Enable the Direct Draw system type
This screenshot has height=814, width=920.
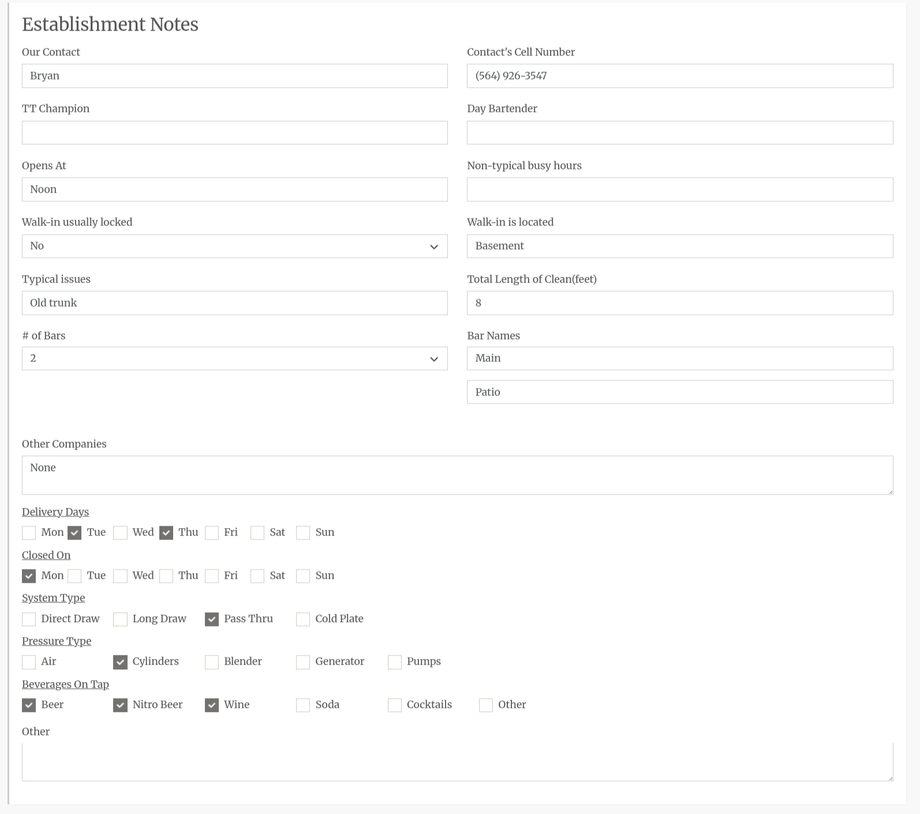click(x=29, y=619)
